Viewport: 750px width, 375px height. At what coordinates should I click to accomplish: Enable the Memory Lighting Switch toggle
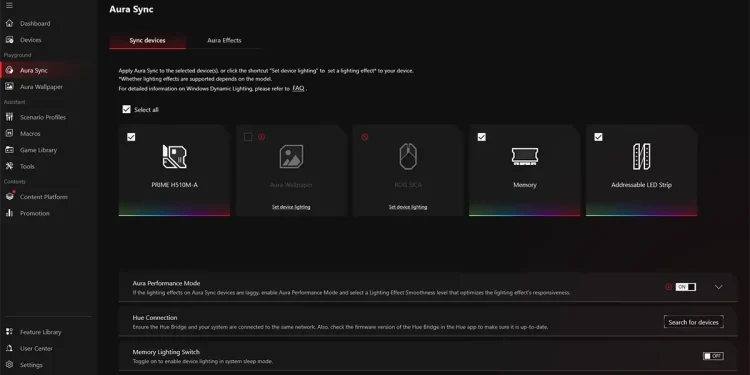click(x=713, y=356)
